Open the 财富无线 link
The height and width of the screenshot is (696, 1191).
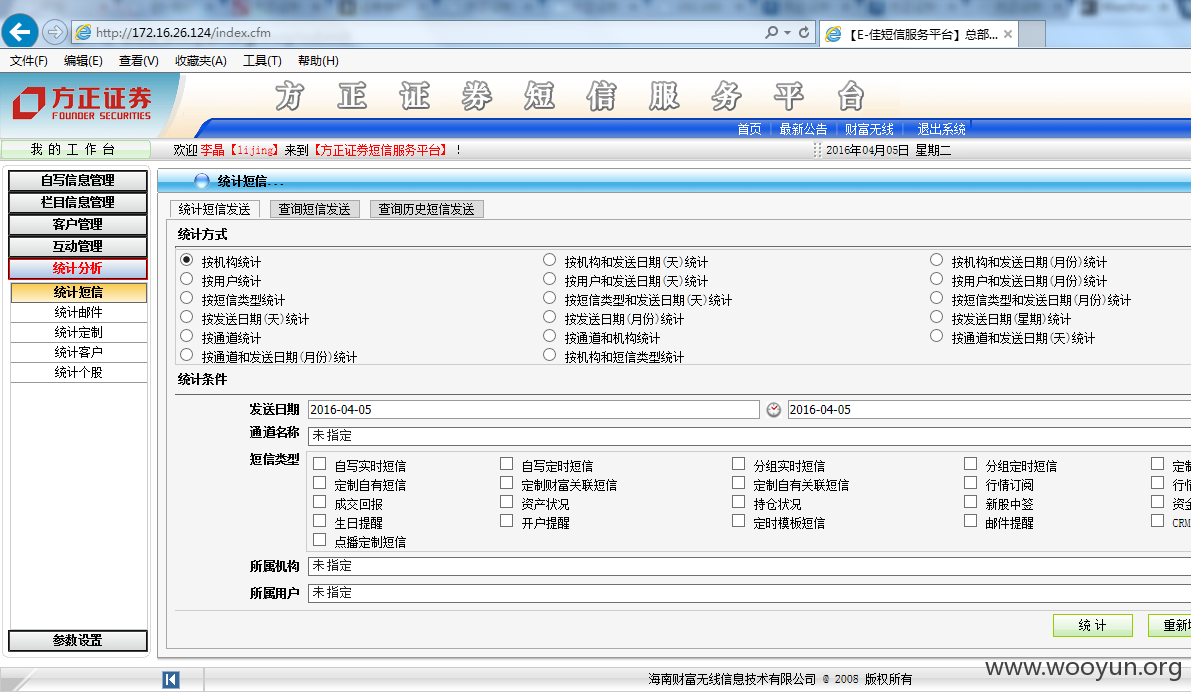coord(869,129)
